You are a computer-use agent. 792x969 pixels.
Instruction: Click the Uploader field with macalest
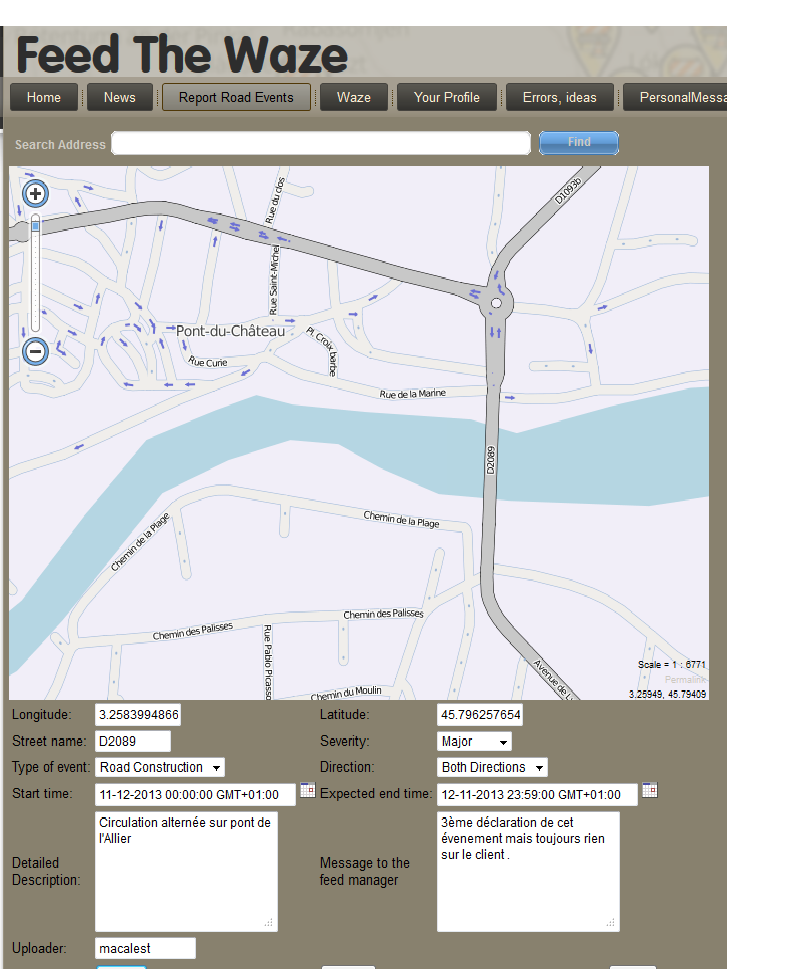click(145, 948)
